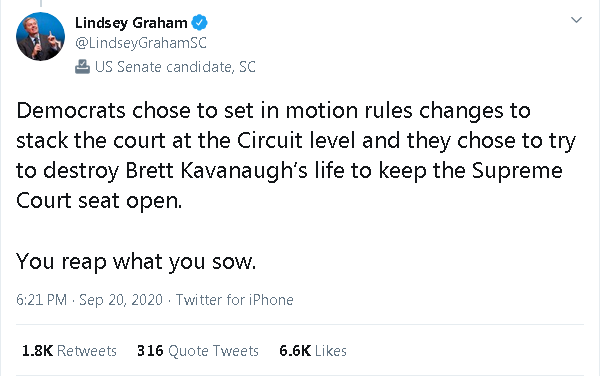
Task: Click the tweet's first line starting 'Democrats chose'
Action: tap(273, 111)
